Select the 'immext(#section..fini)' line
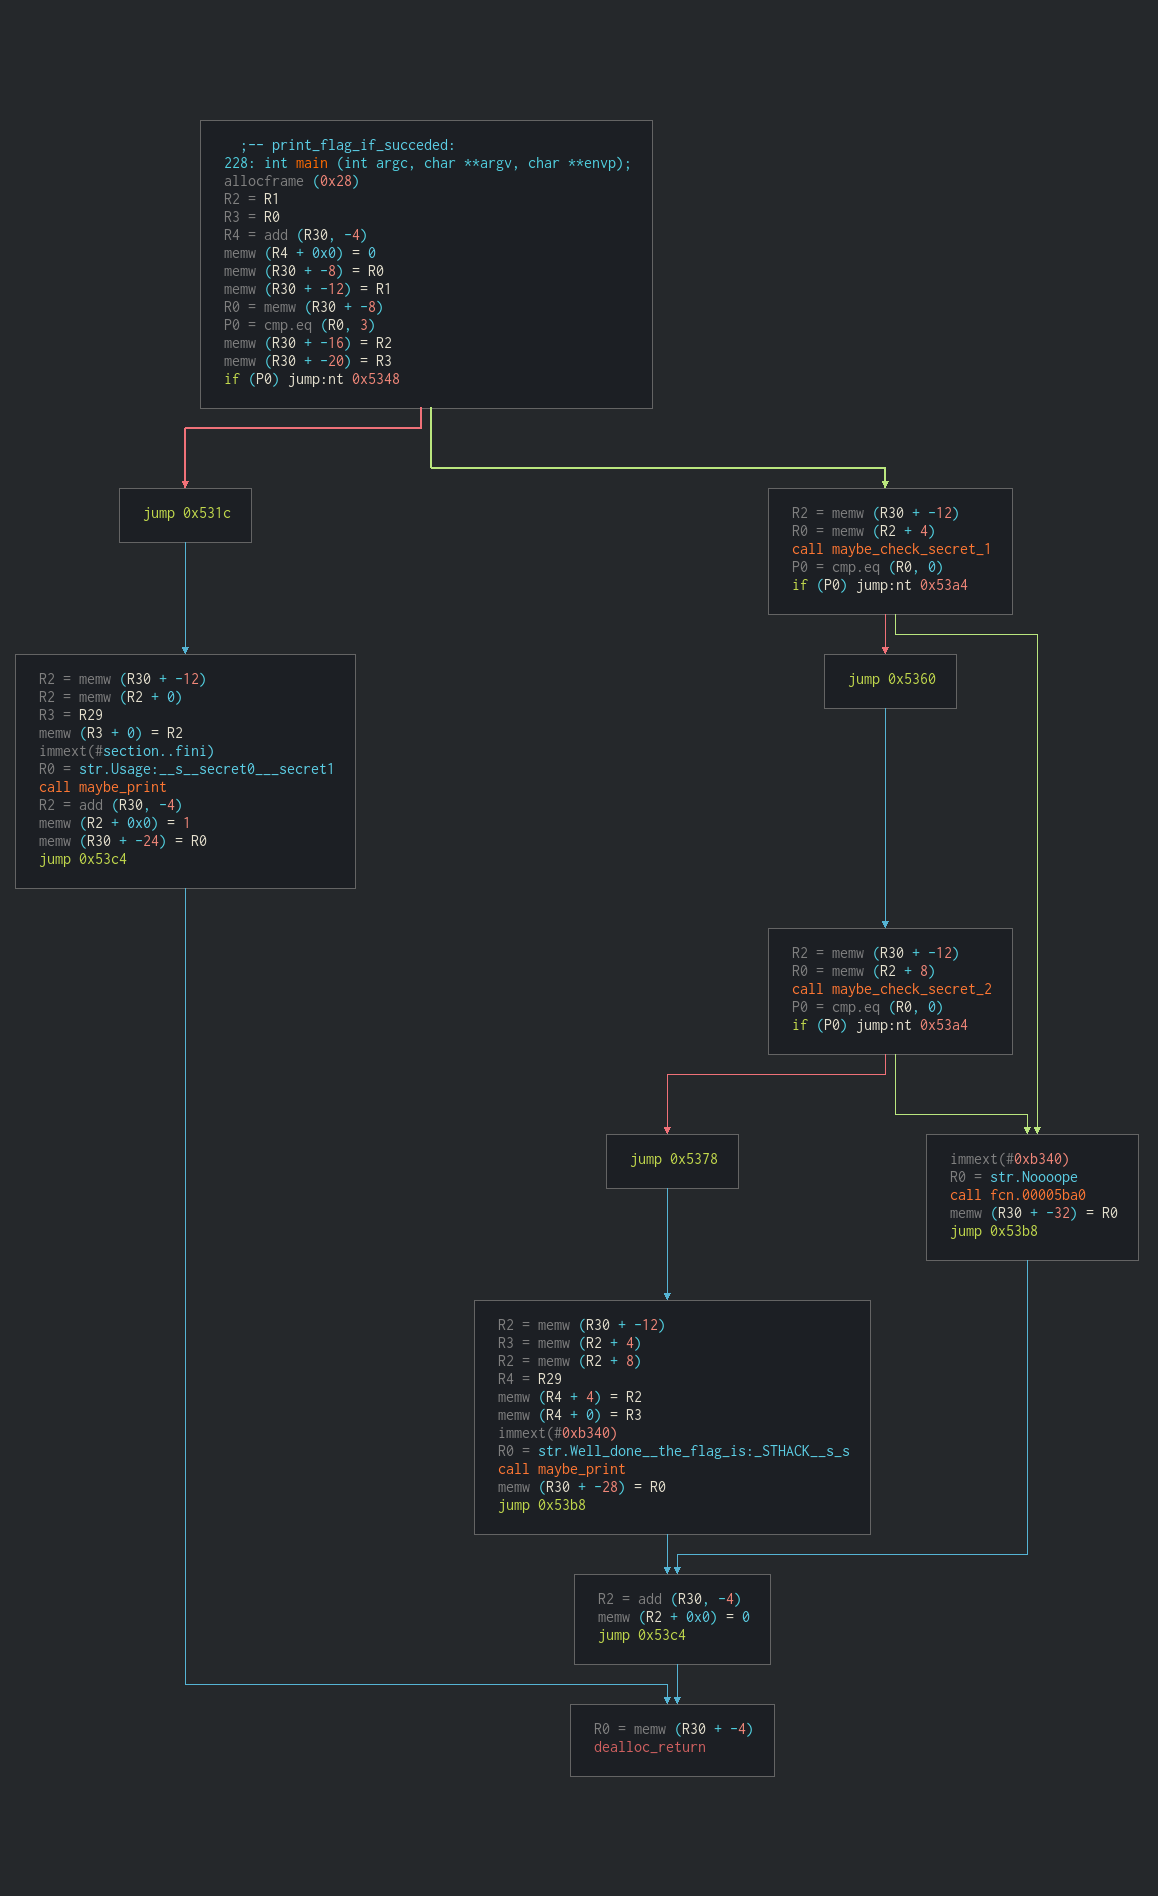This screenshot has width=1158, height=1896. (127, 751)
